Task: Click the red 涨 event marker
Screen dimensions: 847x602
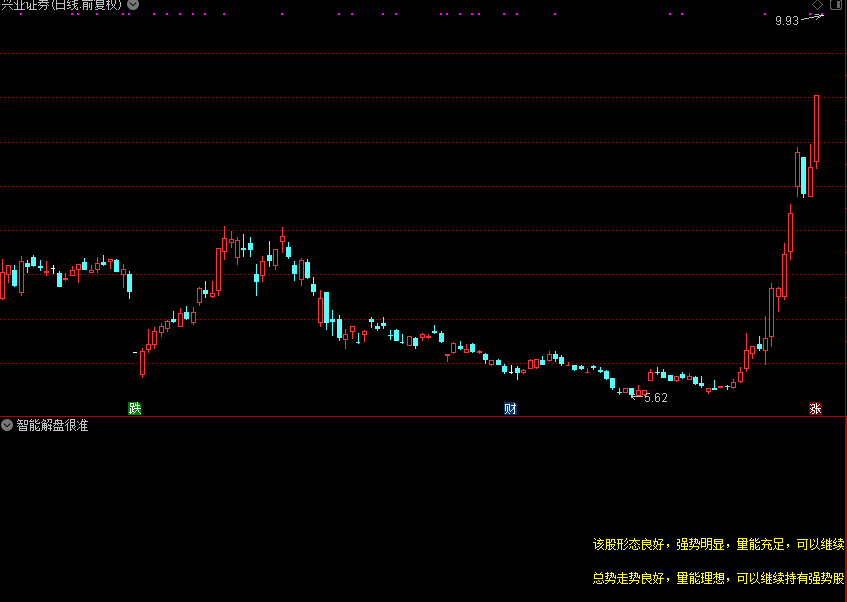Action: [815, 409]
